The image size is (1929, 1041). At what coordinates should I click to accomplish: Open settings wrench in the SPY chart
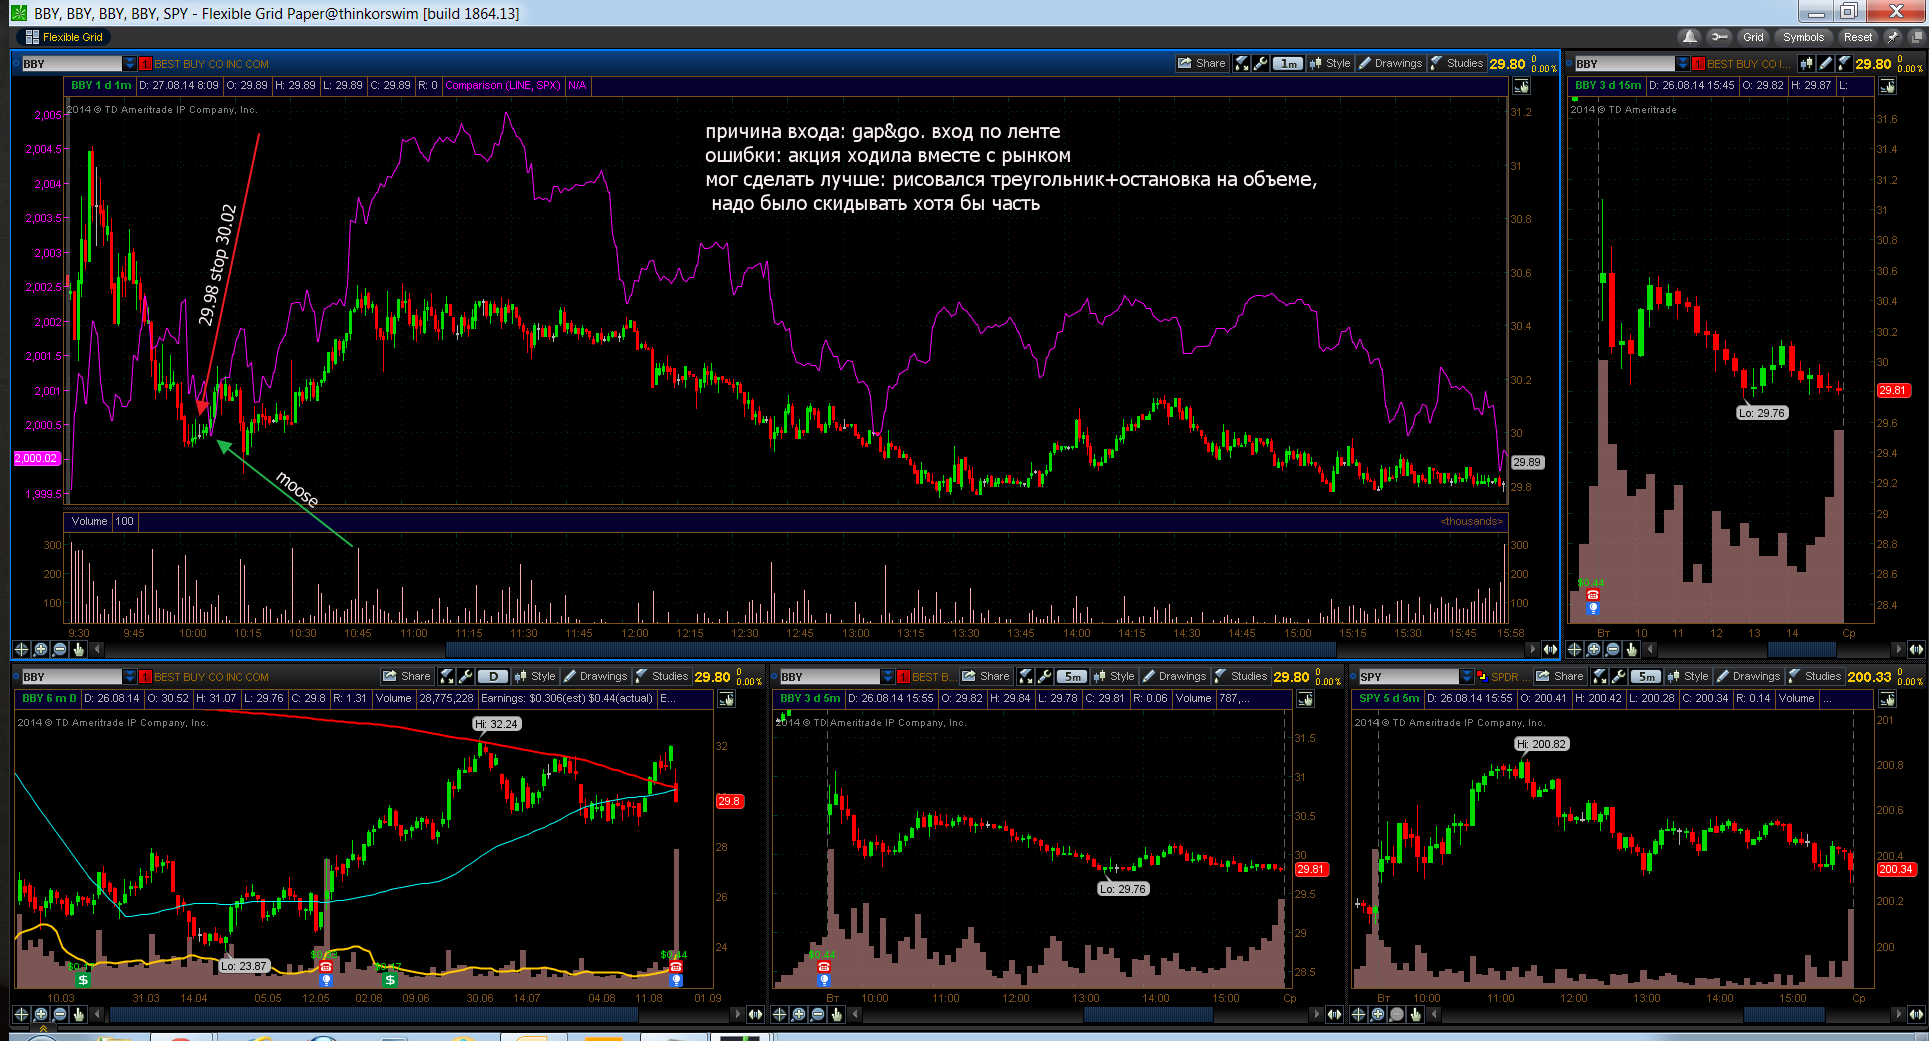click(1619, 676)
